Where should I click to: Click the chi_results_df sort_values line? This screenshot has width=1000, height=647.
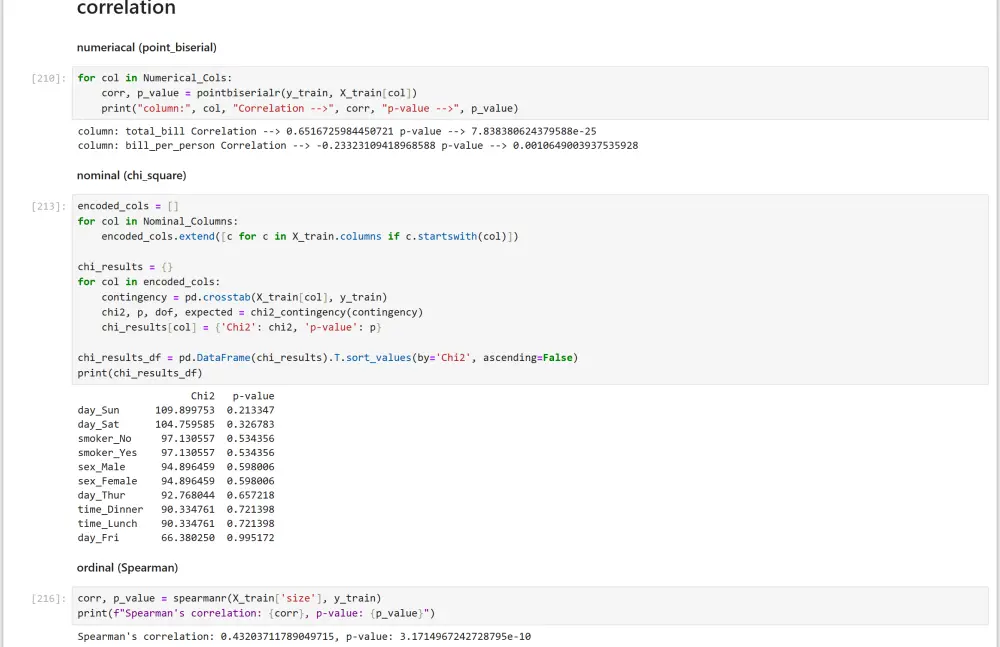click(x=328, y=358)
